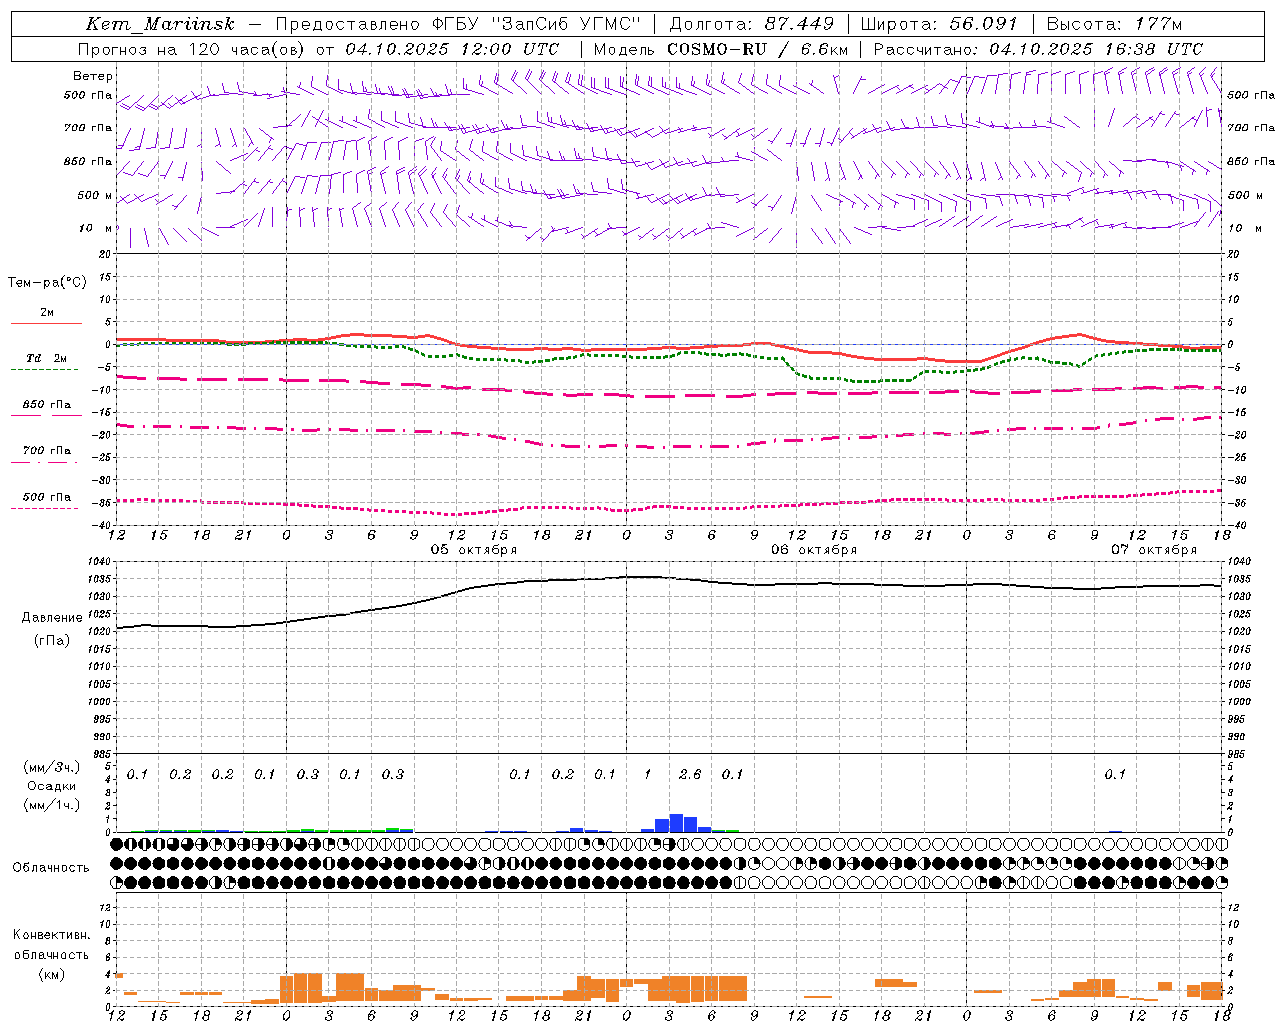The image size is (1280, 1024).
Task: Click the '06 октября' date label
Action: 814,550
